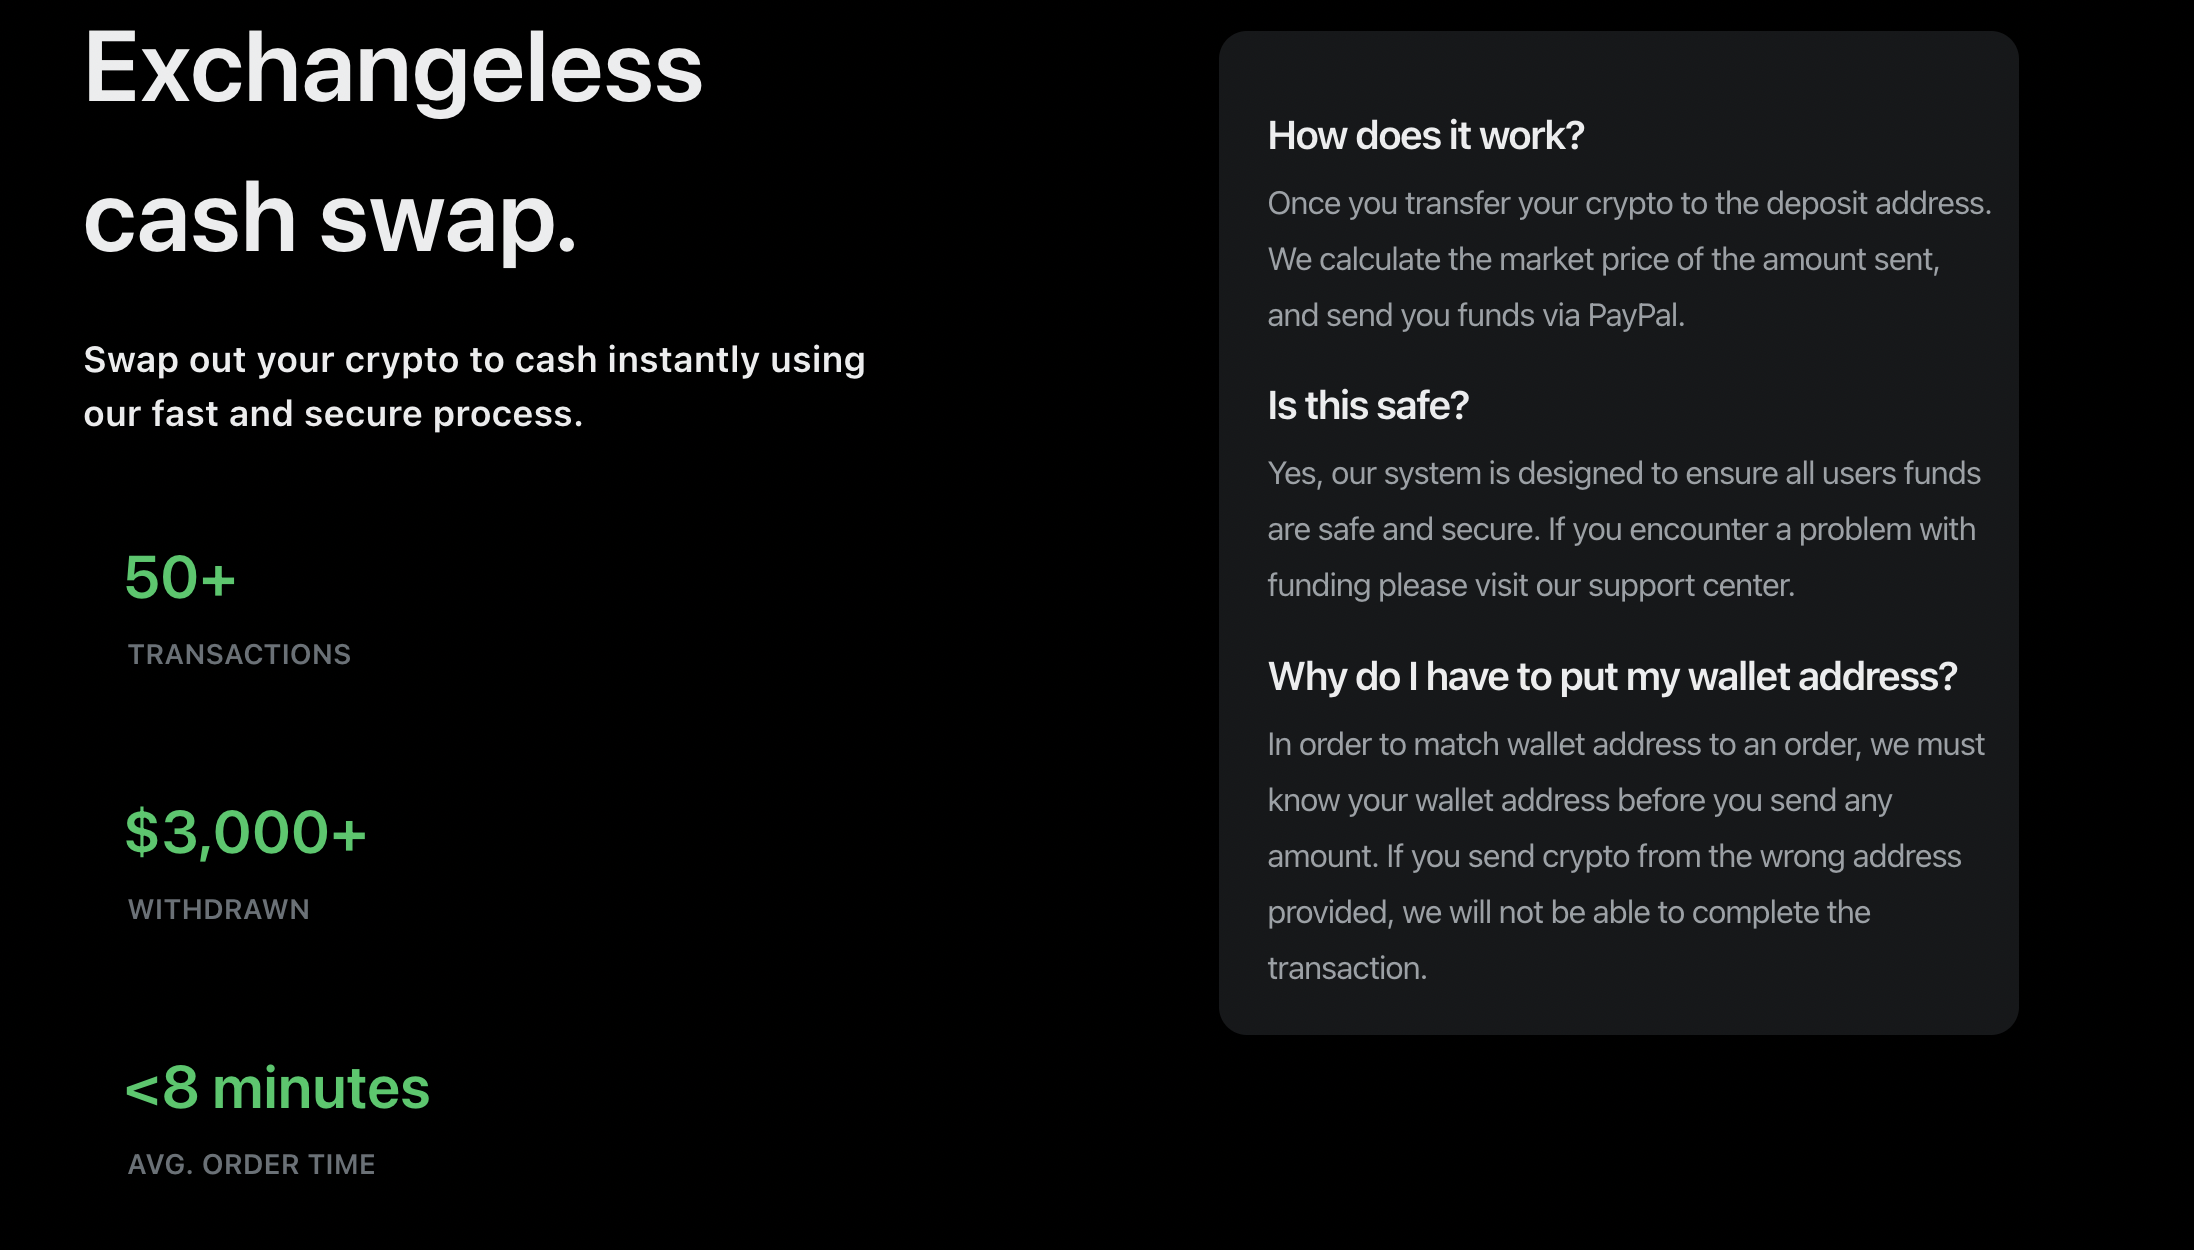Click the 'our fast and secure process' line

click(333, 414)
